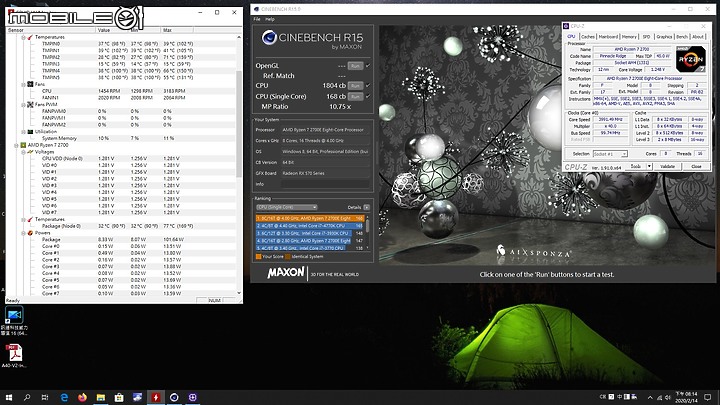The image size is (720, 405).
Task: Collapse the Voltages tree node
Action: pyautogui.click(x=23, y=152)
